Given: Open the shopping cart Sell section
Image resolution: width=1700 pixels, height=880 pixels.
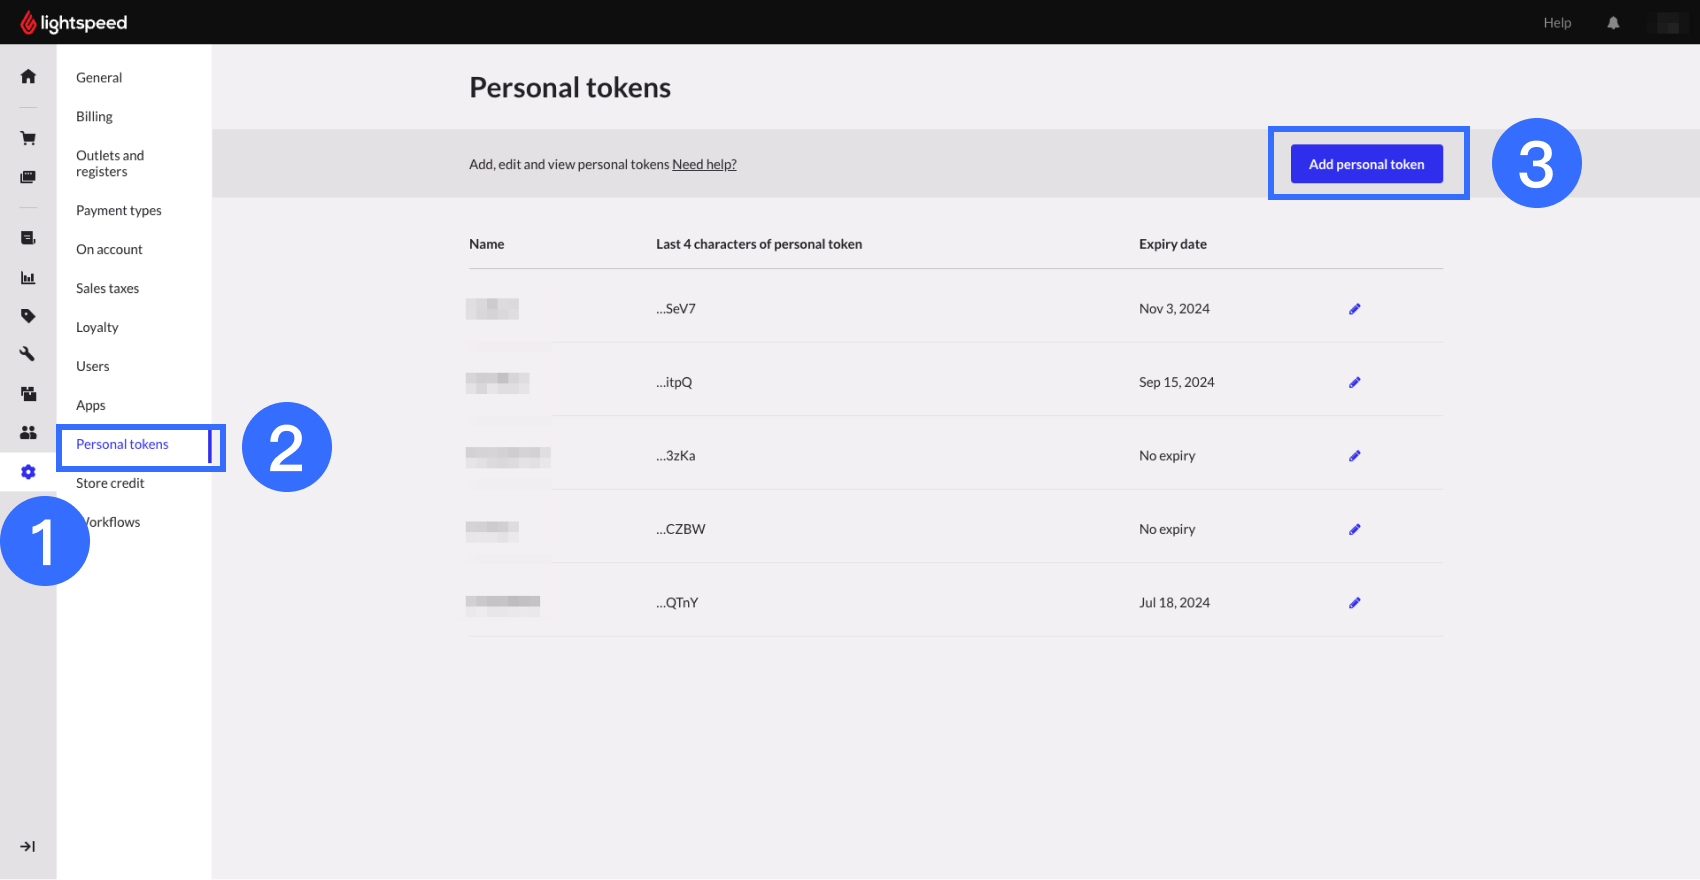Looking at the screenshot, I should 28,138.
